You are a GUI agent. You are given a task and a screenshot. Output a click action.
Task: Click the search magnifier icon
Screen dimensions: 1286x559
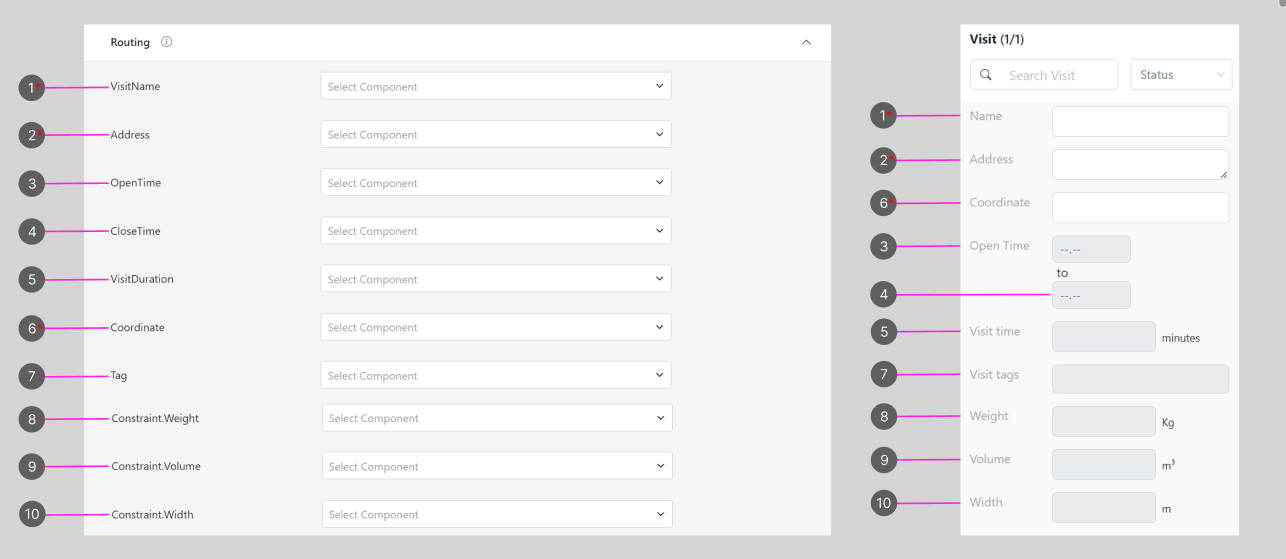[986, 75]
